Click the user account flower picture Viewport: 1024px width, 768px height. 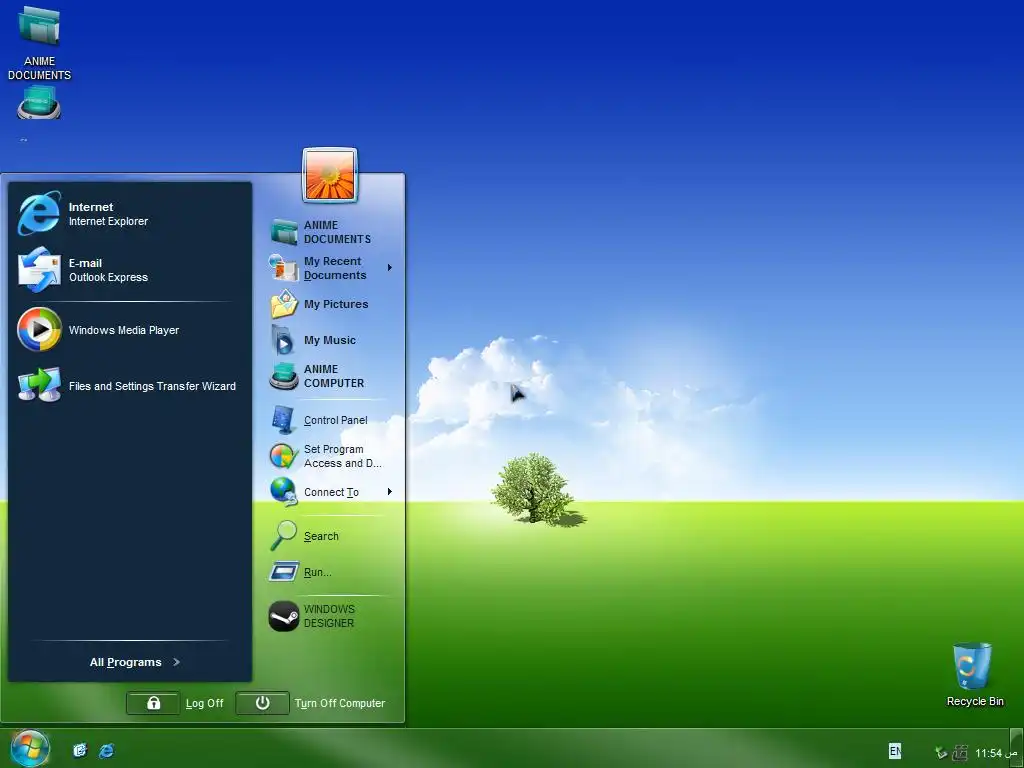(330, 175)
